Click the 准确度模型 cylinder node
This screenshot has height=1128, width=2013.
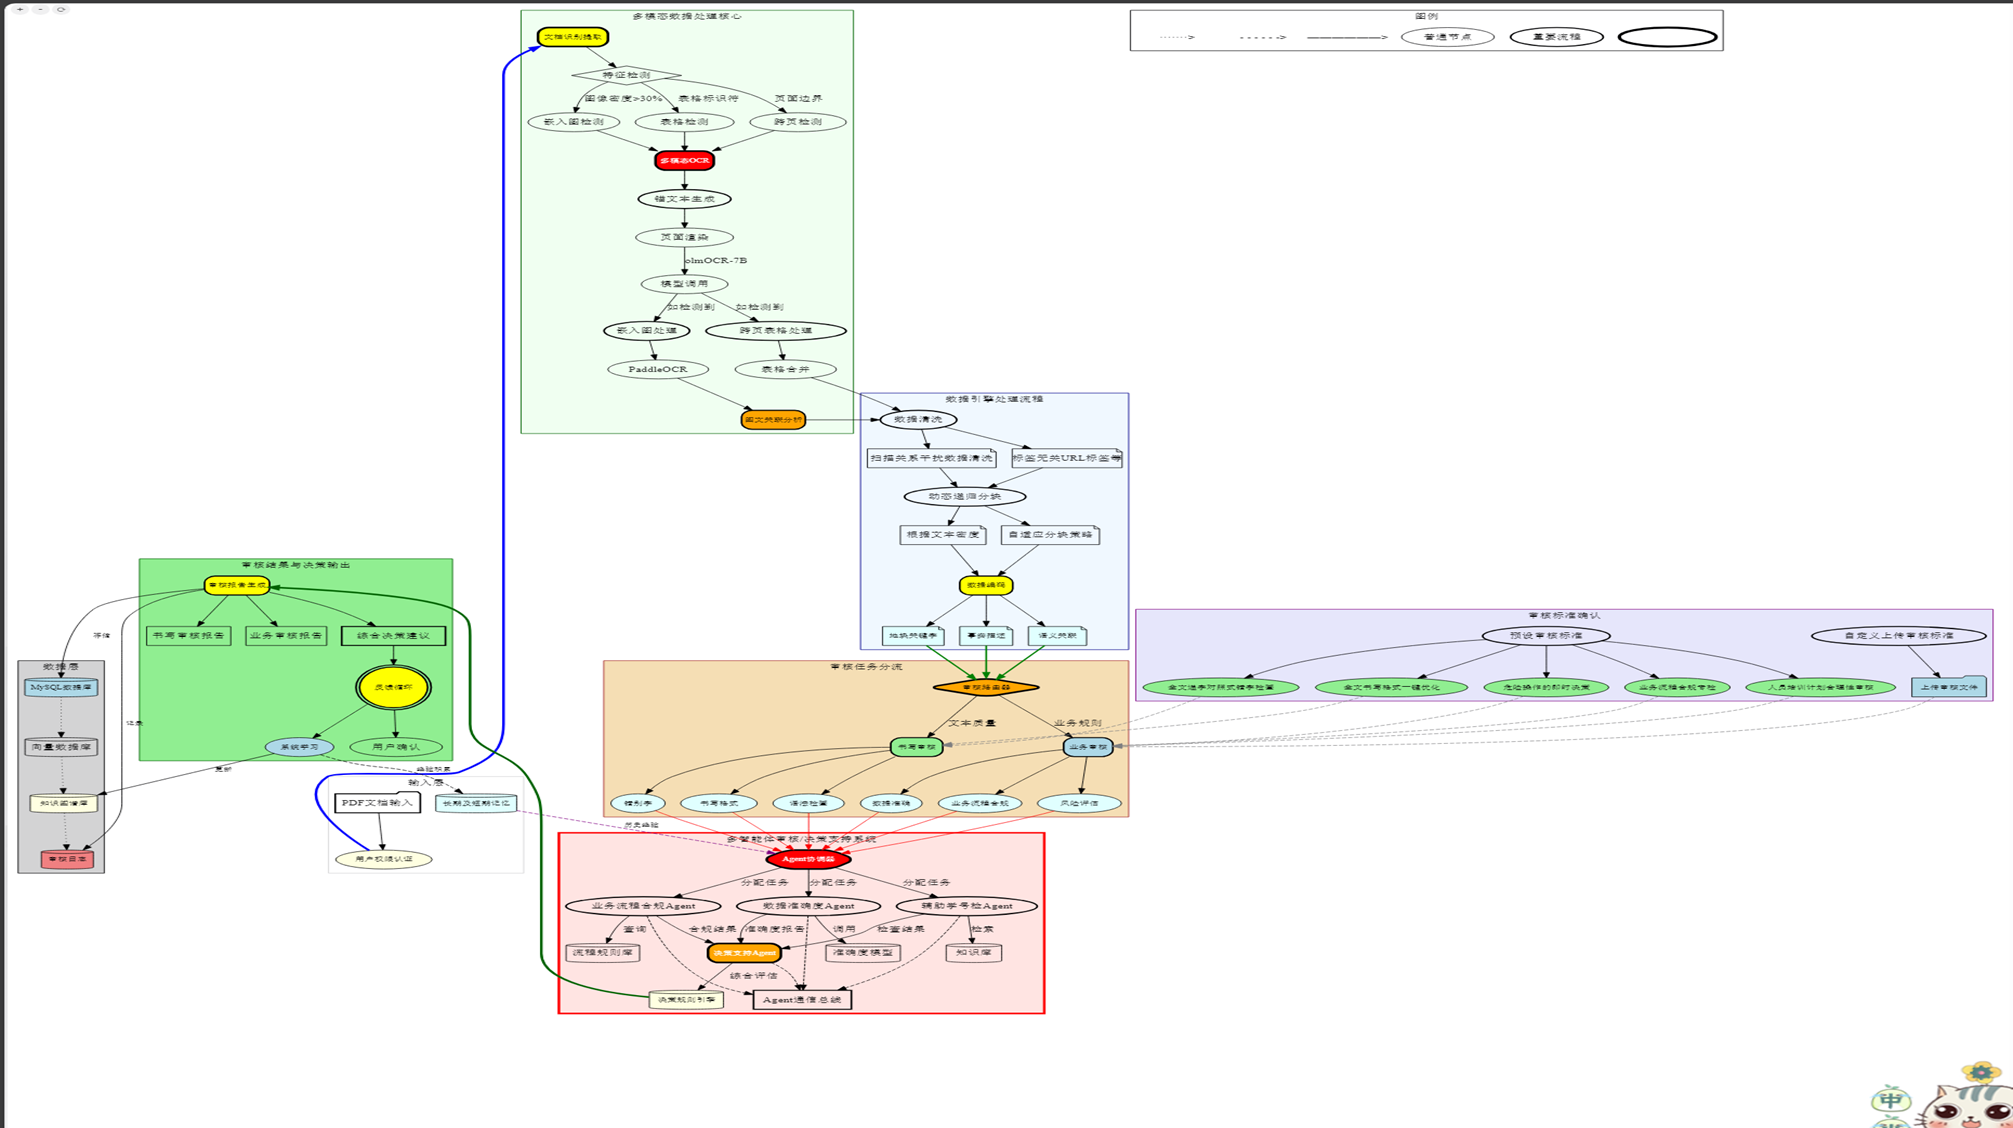tap(863, 953)
